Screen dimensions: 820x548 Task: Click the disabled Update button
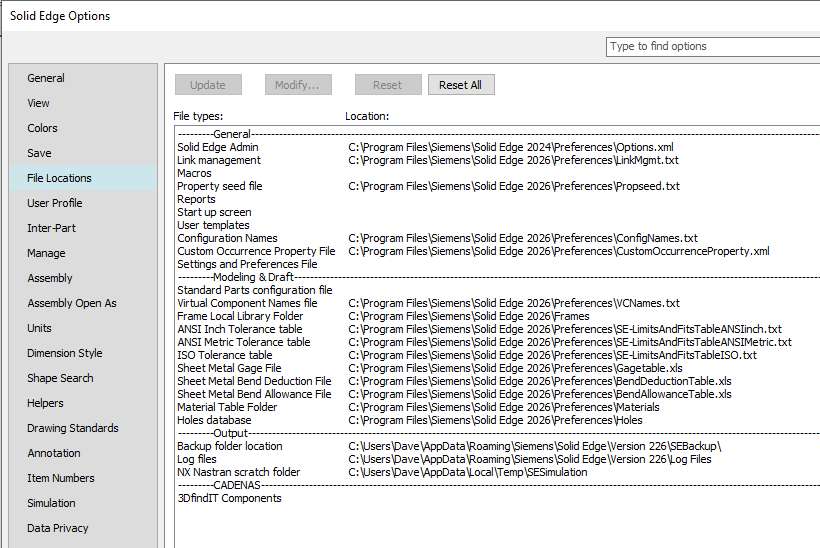pos(208,85)
